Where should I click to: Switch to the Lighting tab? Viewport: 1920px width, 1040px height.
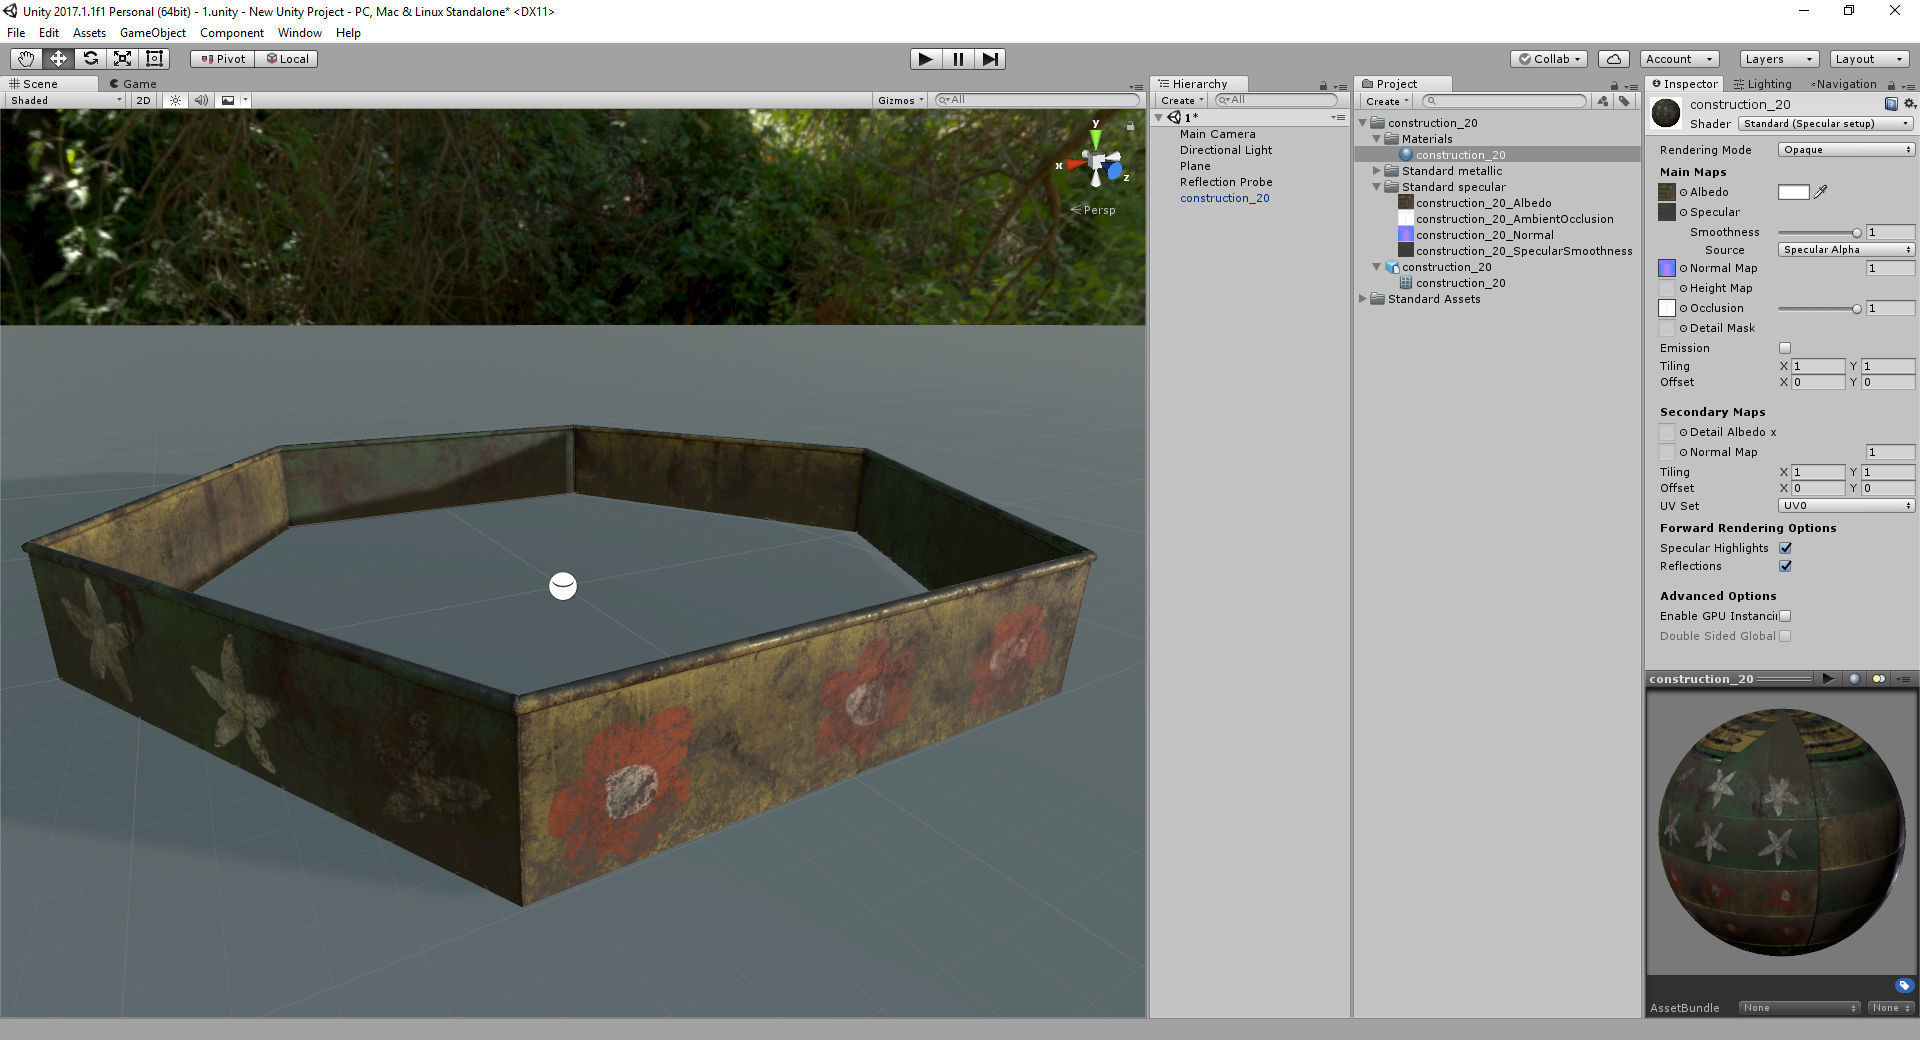click(x=1763, y=84)
